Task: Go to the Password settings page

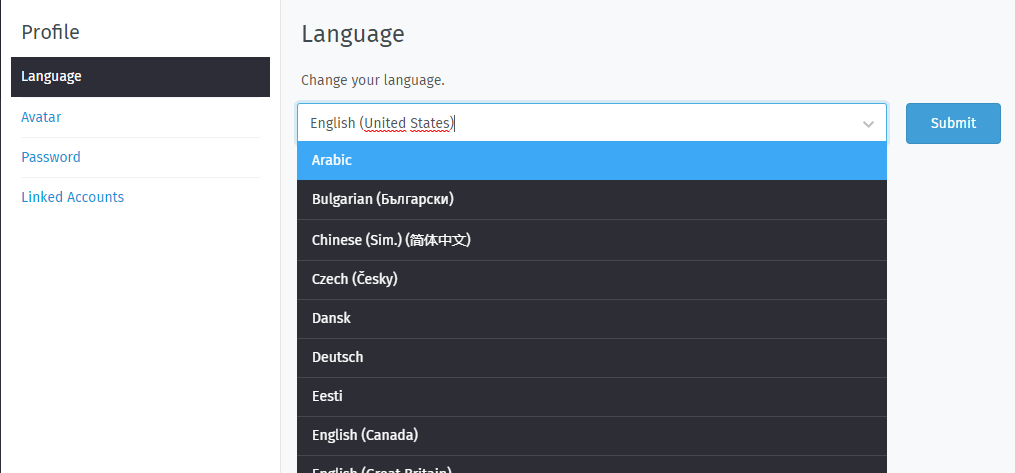Action: (51, 157)
